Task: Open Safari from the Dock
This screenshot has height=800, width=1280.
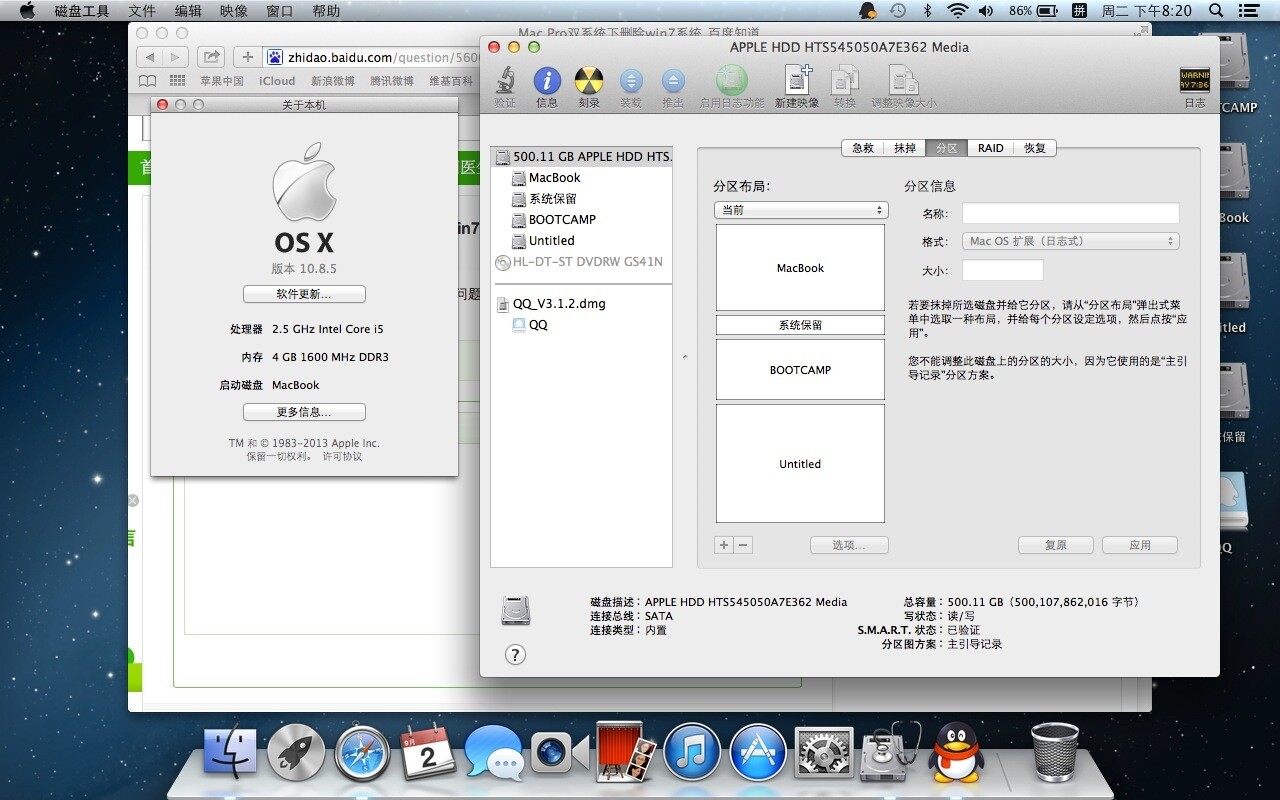Action: [x=362, y=753]
